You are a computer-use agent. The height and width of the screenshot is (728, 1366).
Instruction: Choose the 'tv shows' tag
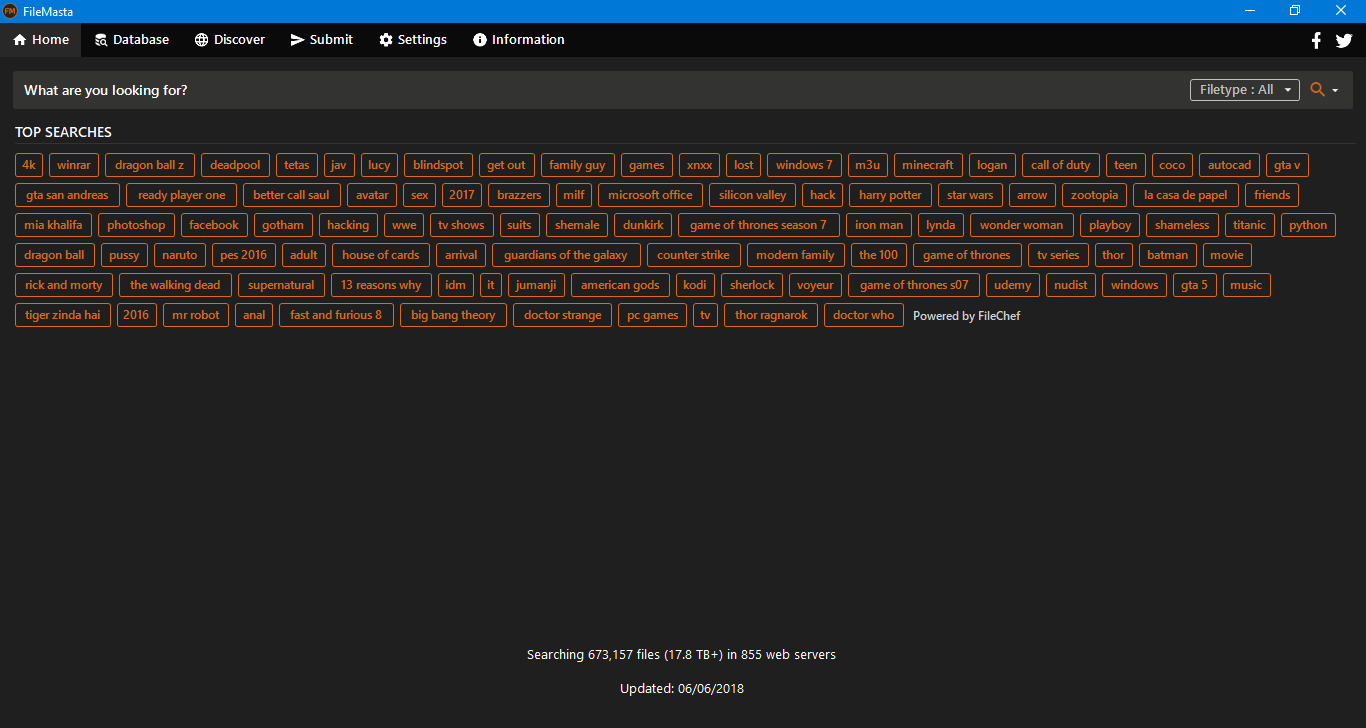(462, 225)
